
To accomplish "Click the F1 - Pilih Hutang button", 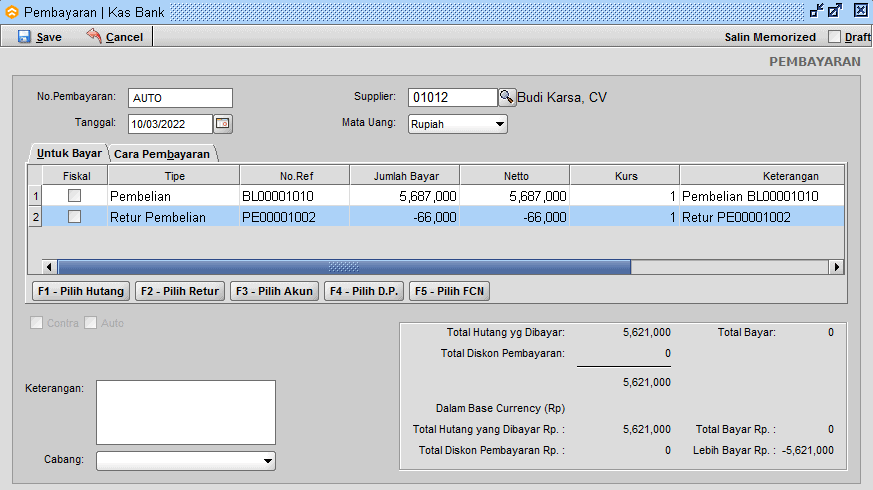I will click(x=81, y=291).
